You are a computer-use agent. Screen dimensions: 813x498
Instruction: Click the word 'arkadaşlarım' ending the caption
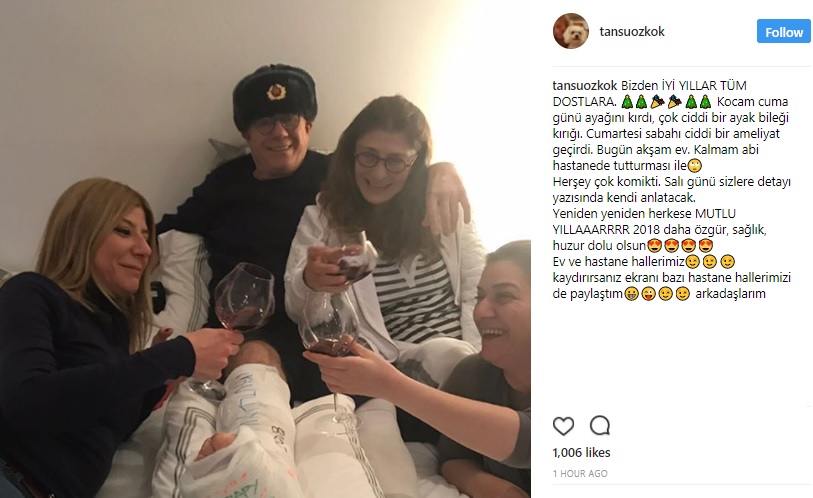pyautogui.click(x=730, y=294)
